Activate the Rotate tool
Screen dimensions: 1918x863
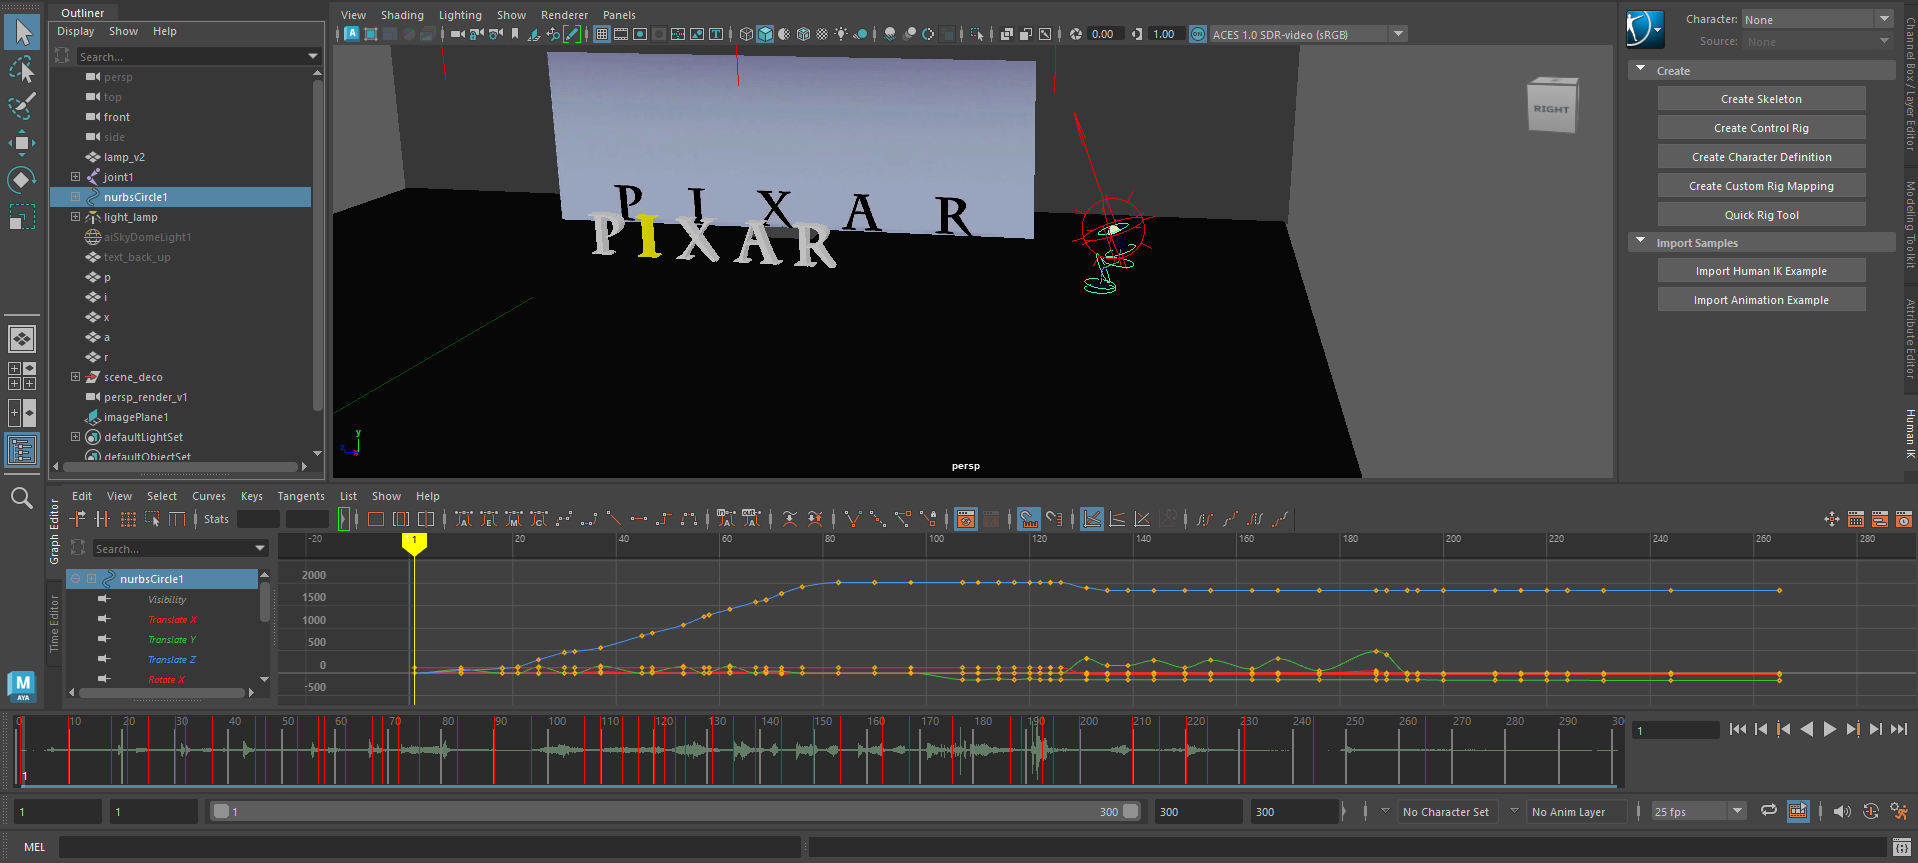22,180
